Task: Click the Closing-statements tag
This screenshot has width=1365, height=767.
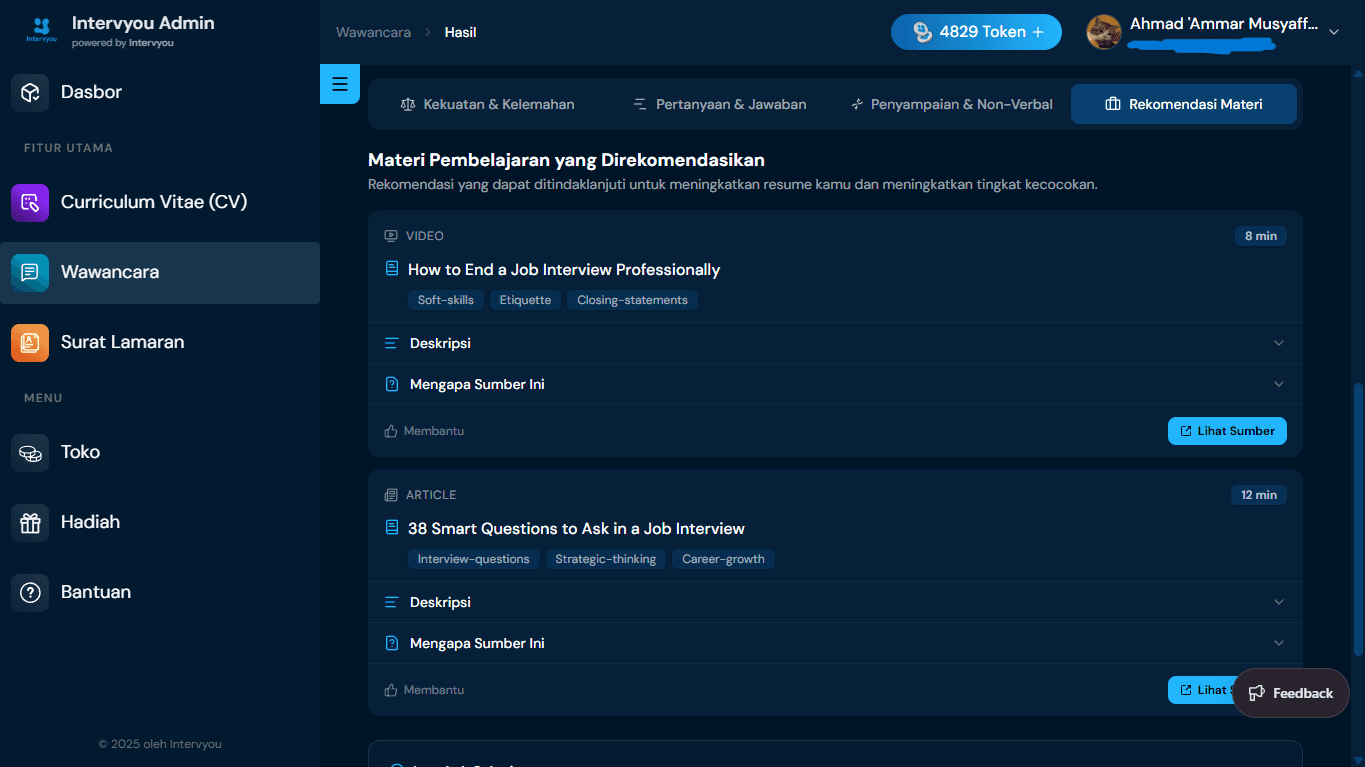Action: point(632,300)
